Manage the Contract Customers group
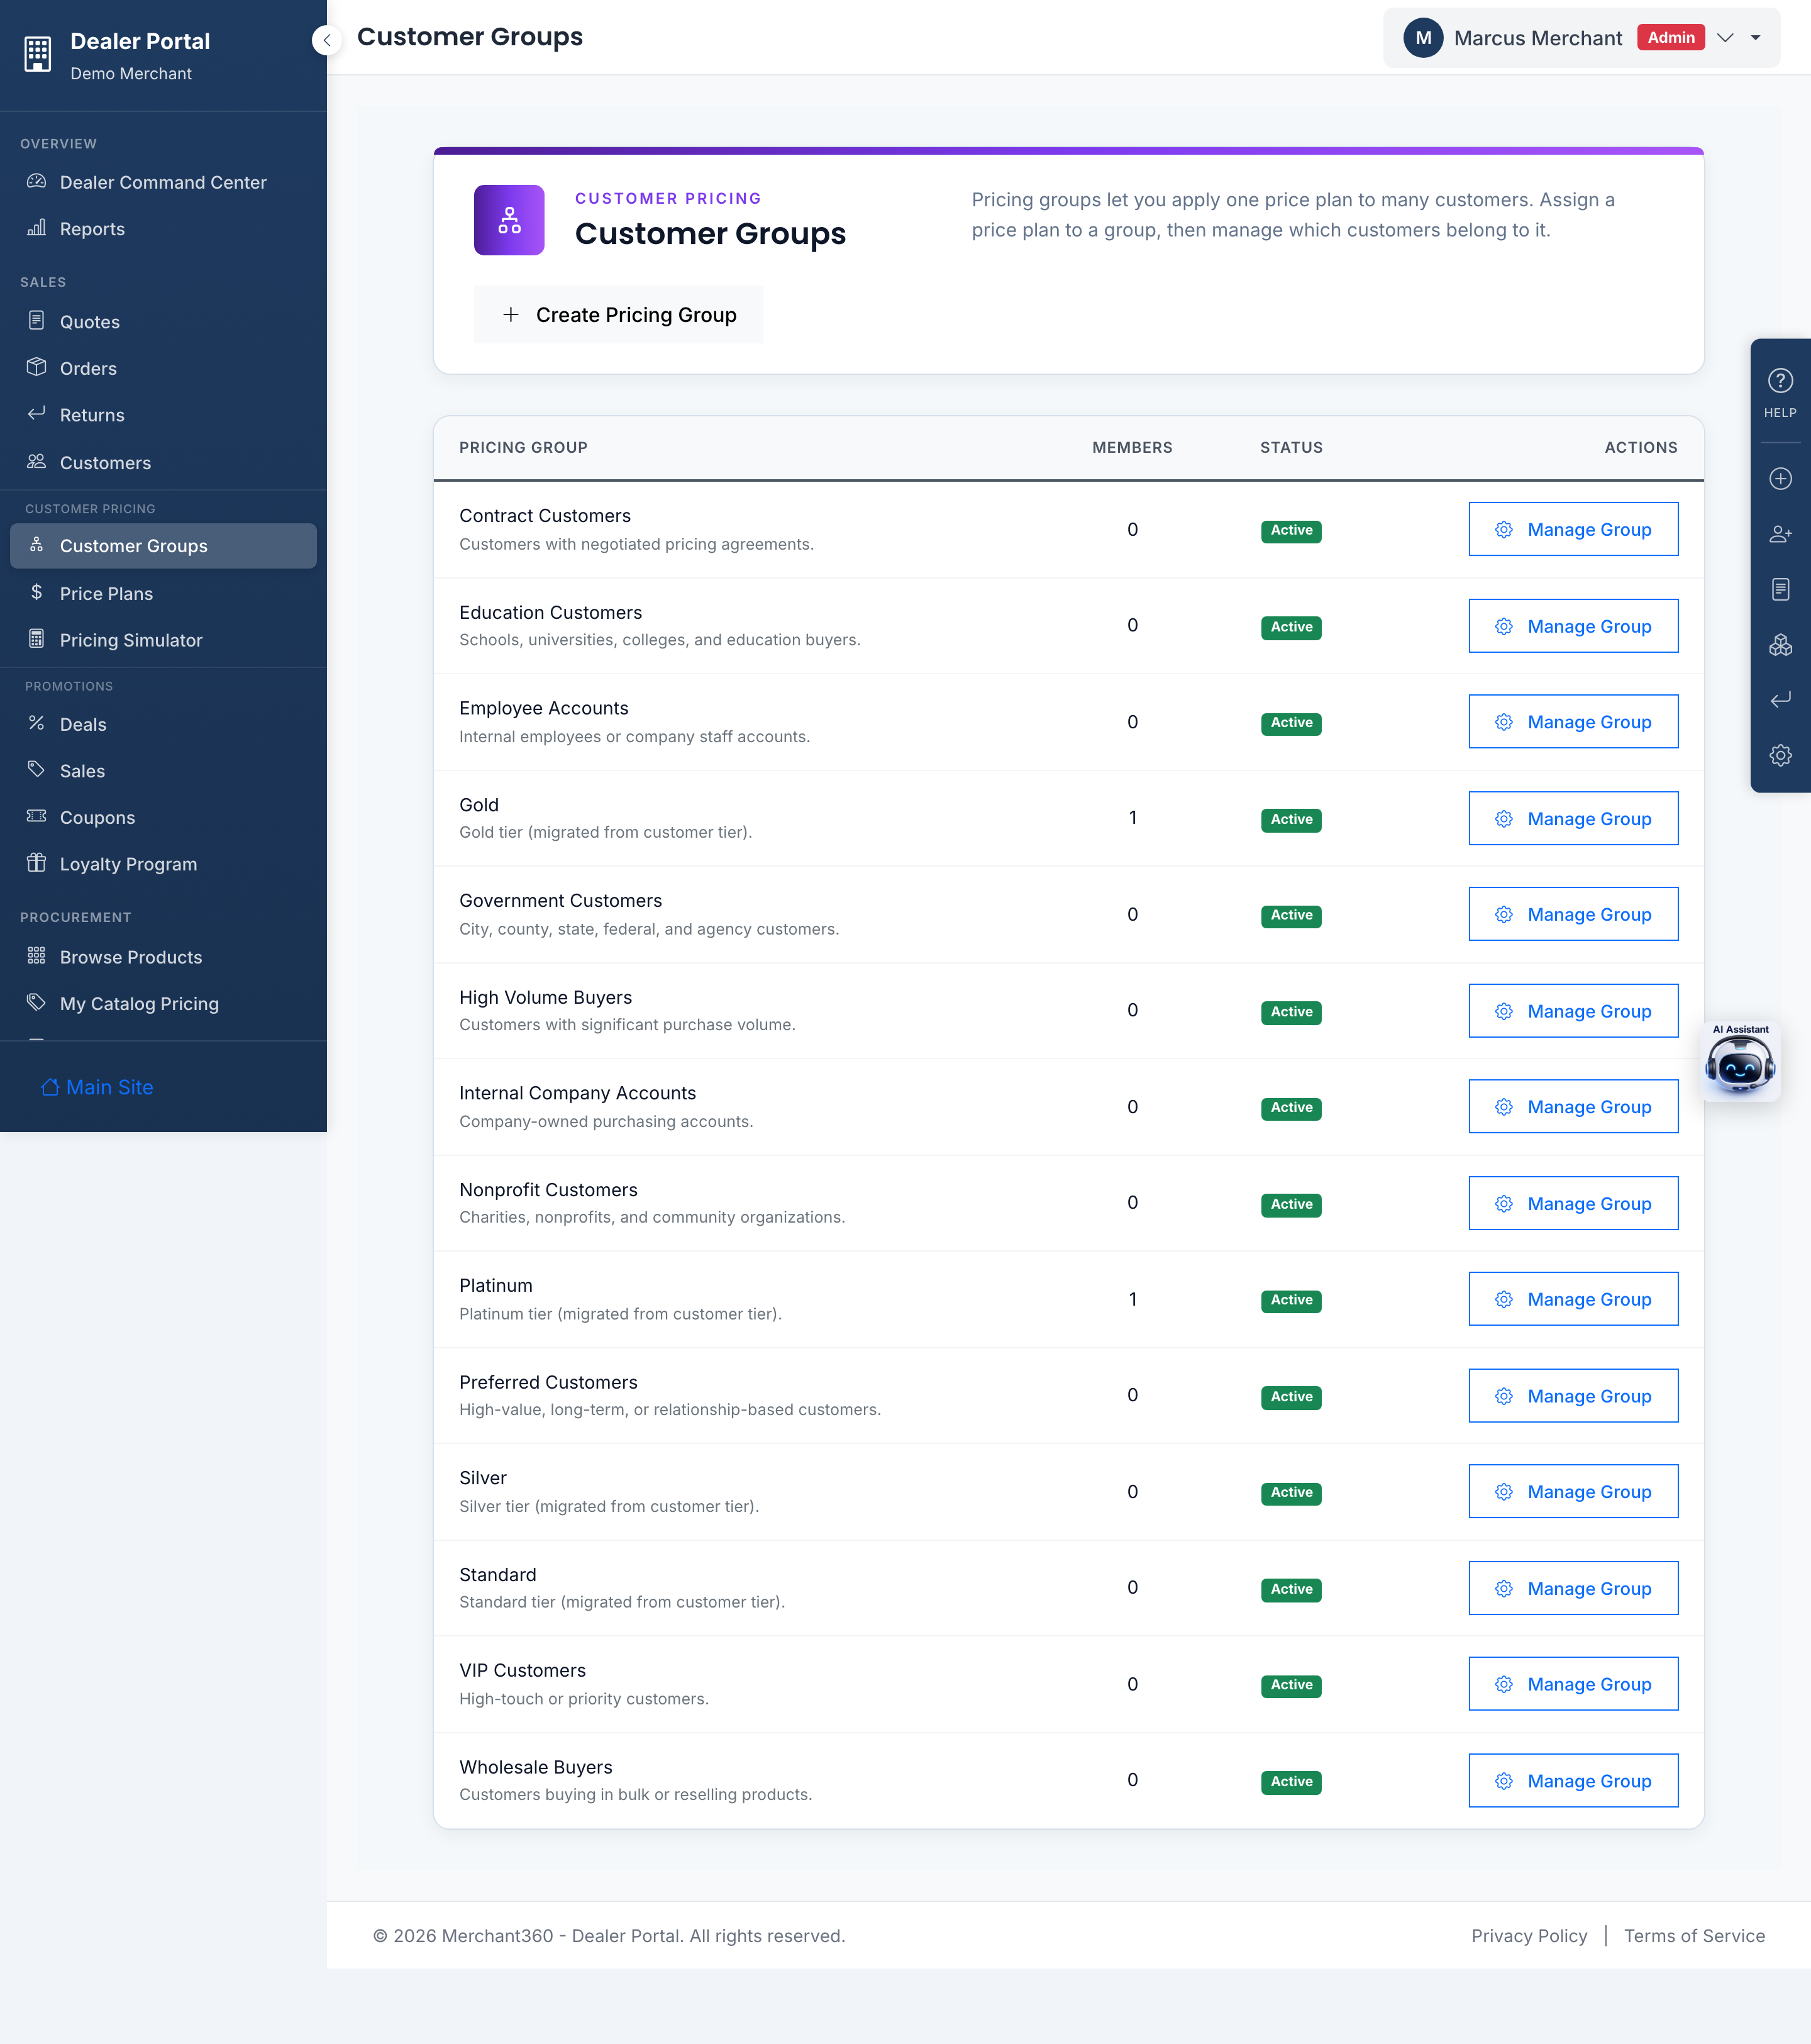Image resolution: width=1811 pixels, height=2044 pixels. [1573, 529]
